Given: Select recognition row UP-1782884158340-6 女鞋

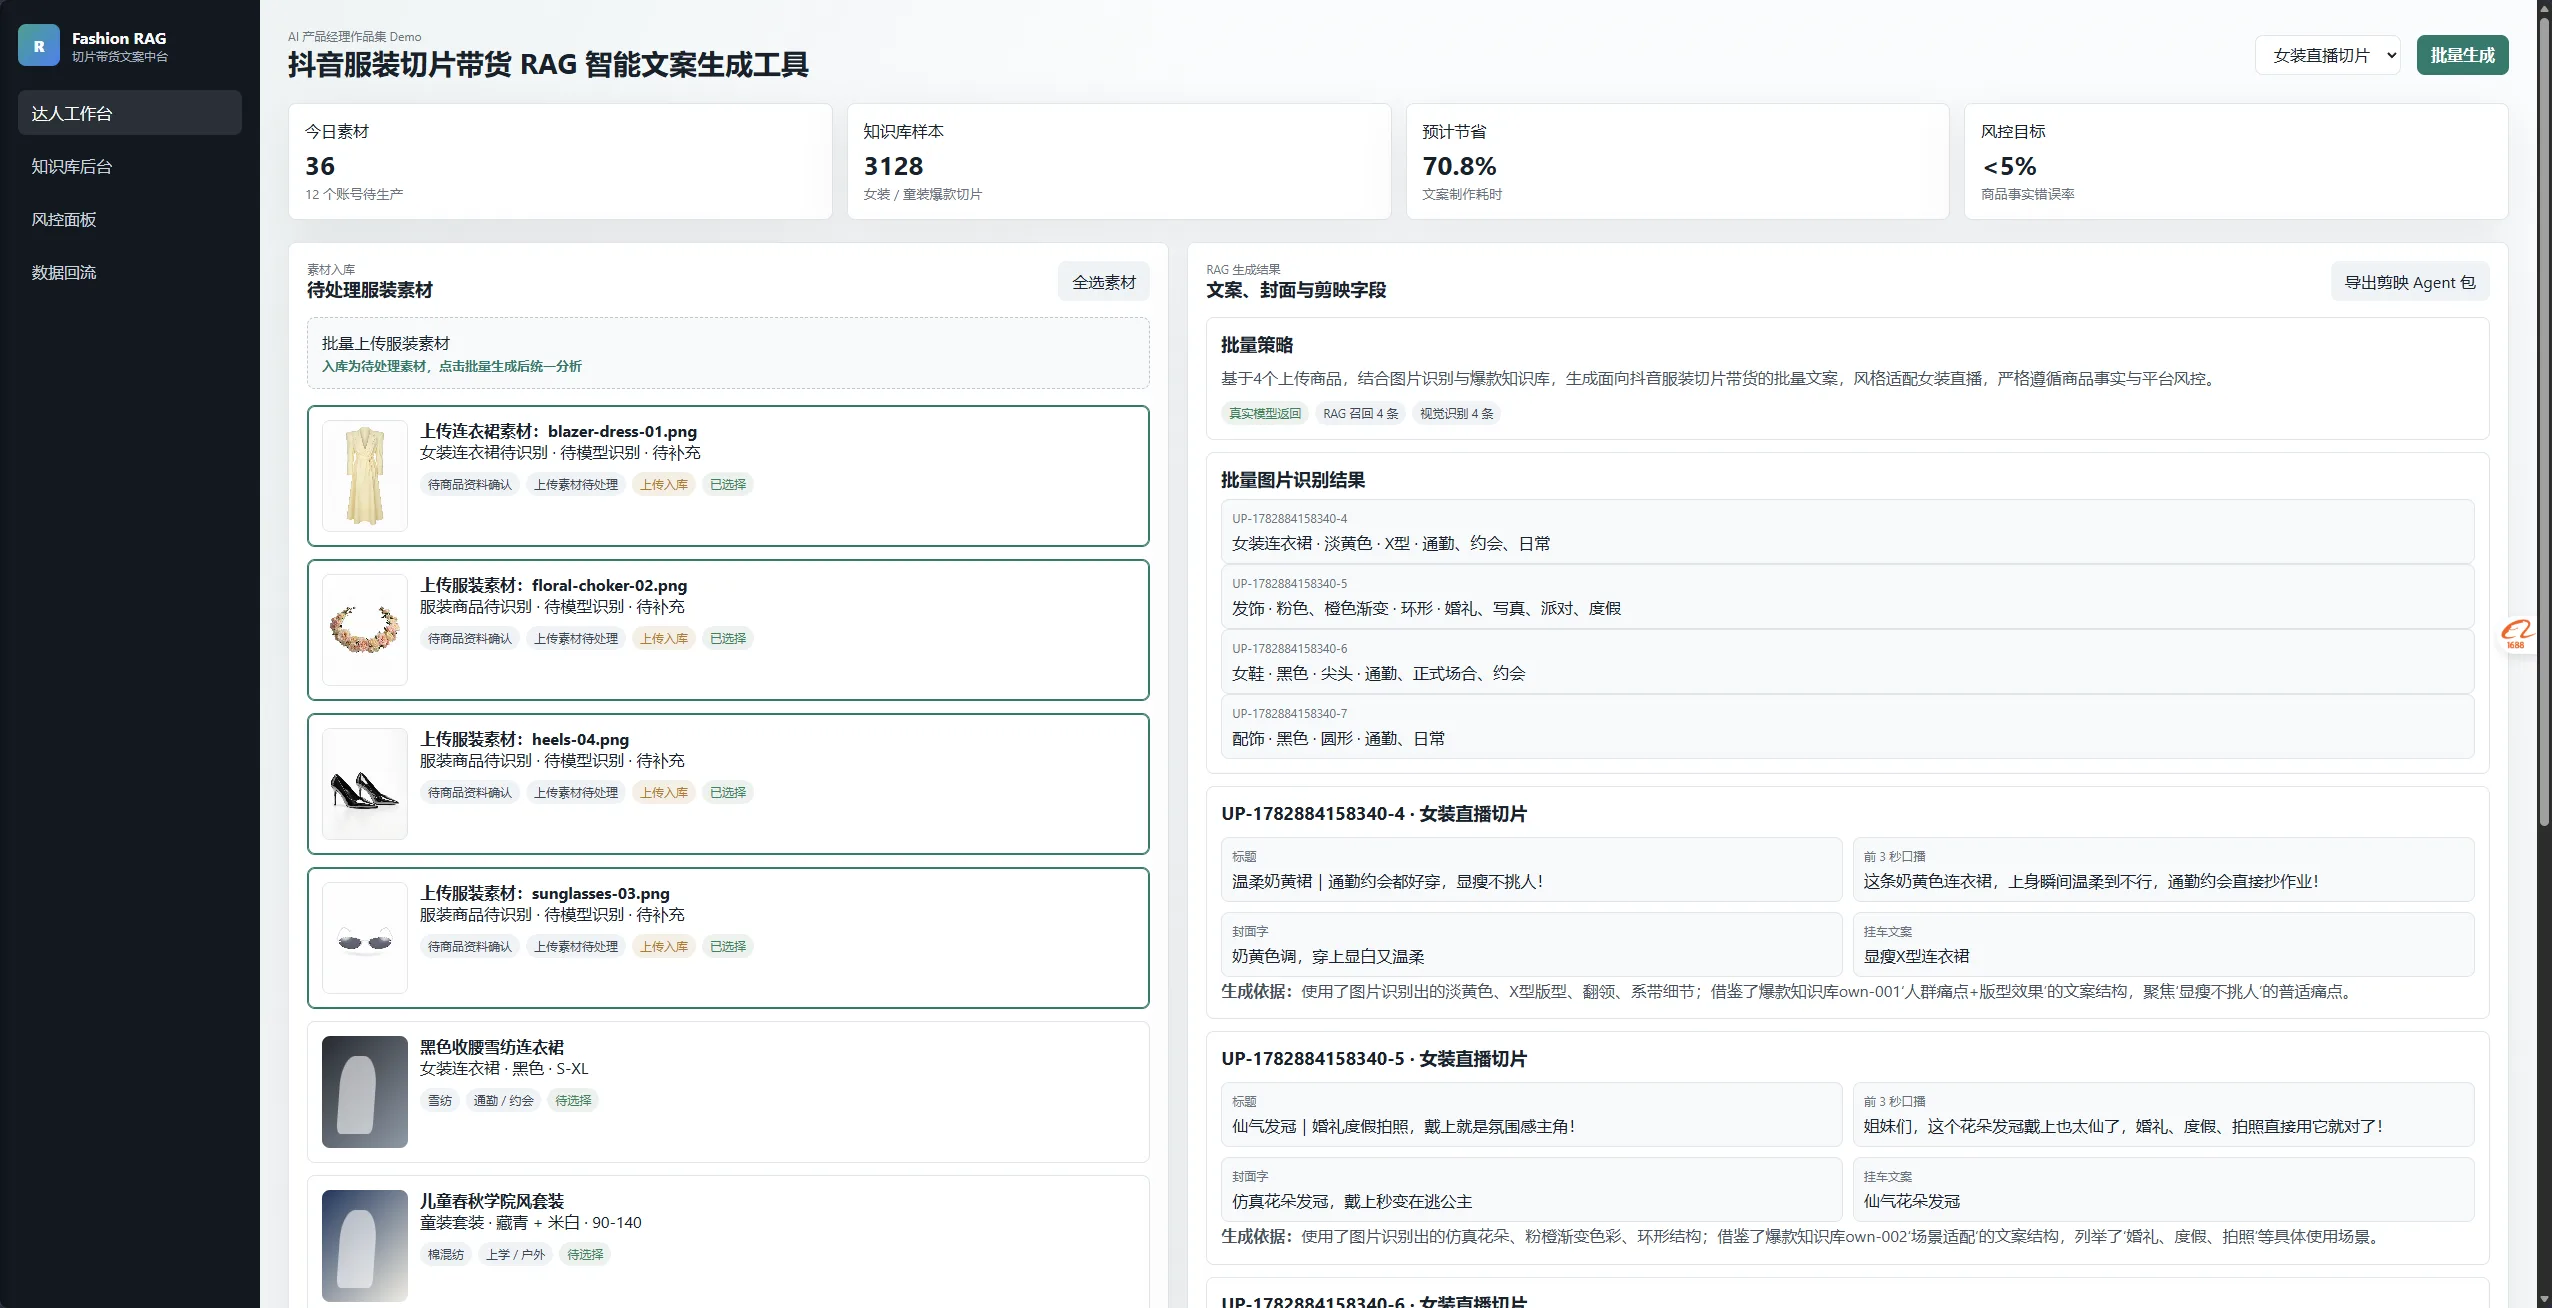Looking at the screenshot, I should tap(1847, 662).
